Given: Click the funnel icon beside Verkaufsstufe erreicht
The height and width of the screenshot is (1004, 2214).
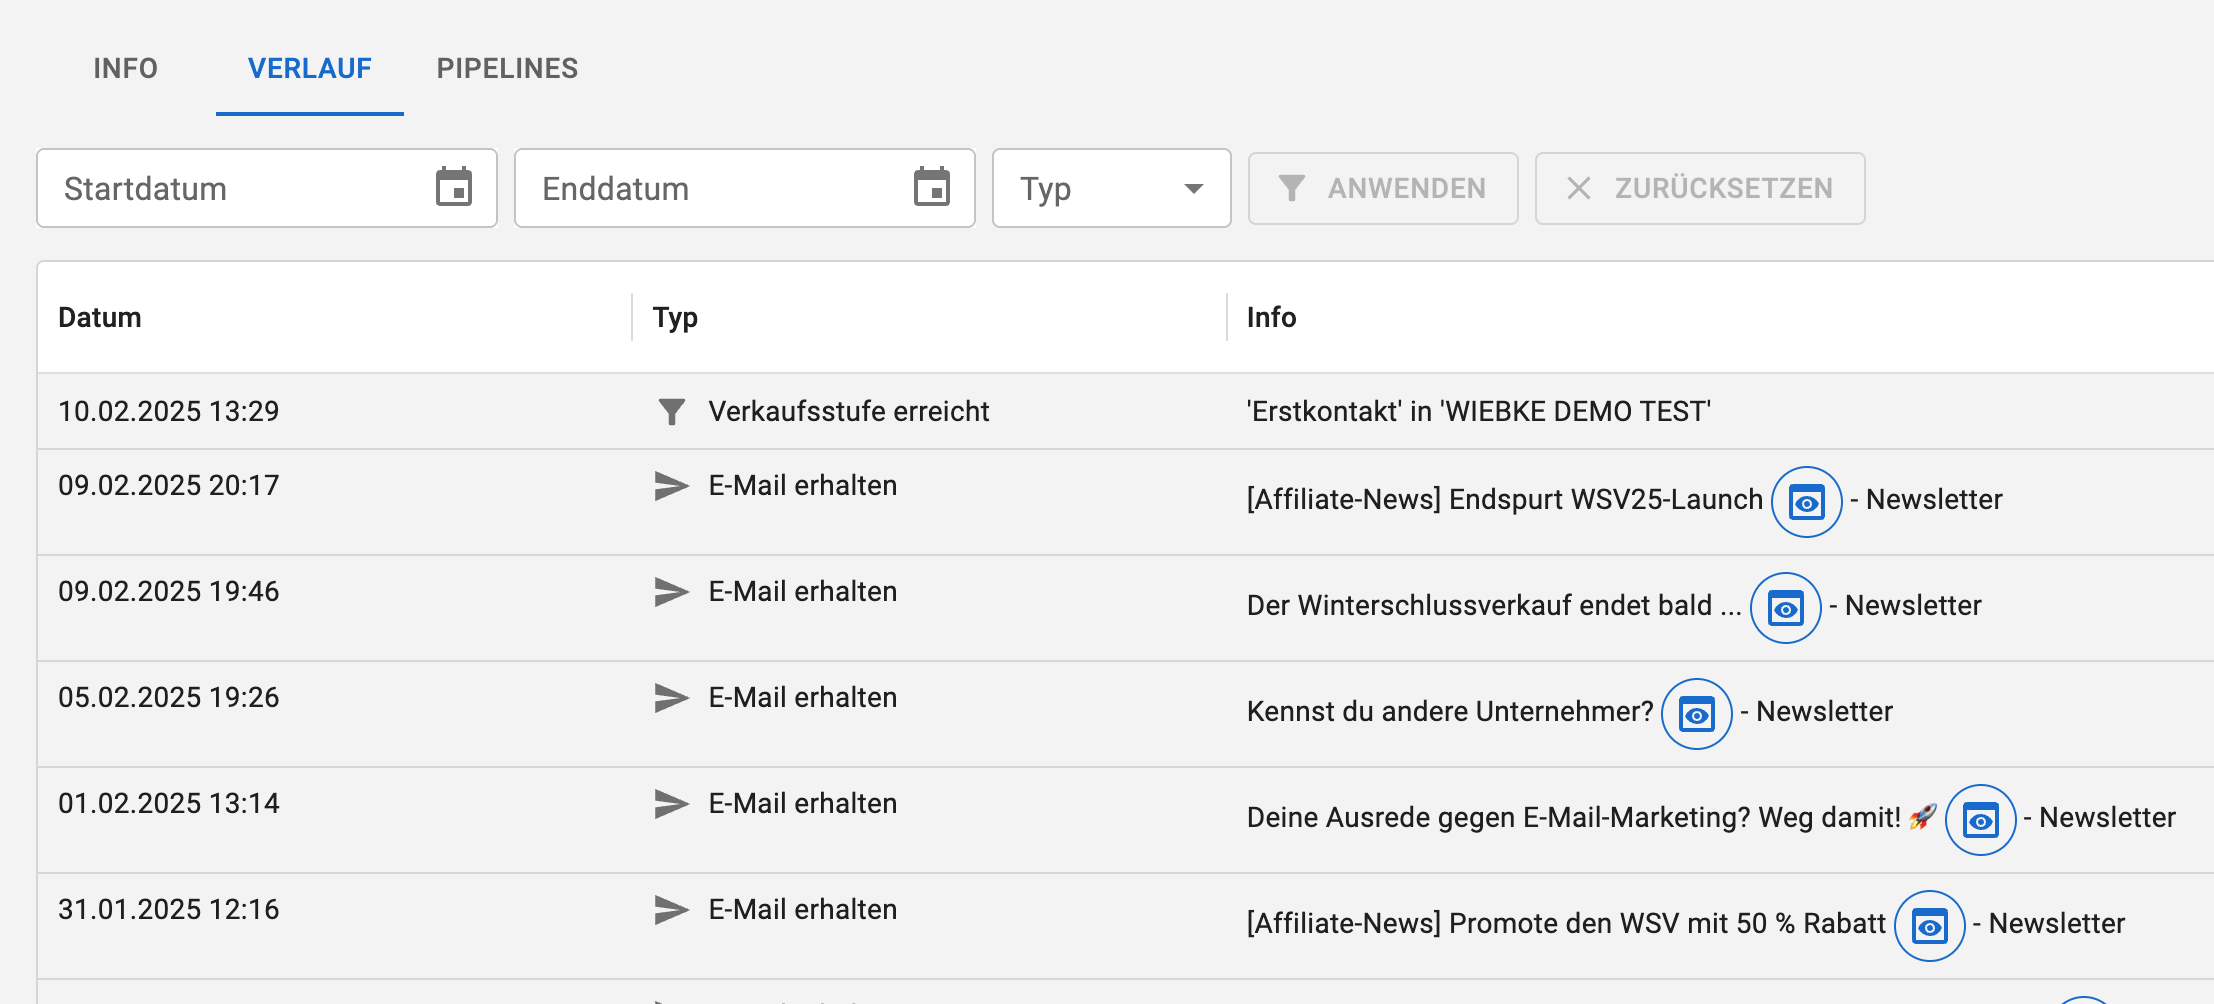Looking at the screenshot, I should (x=672, y=411).
